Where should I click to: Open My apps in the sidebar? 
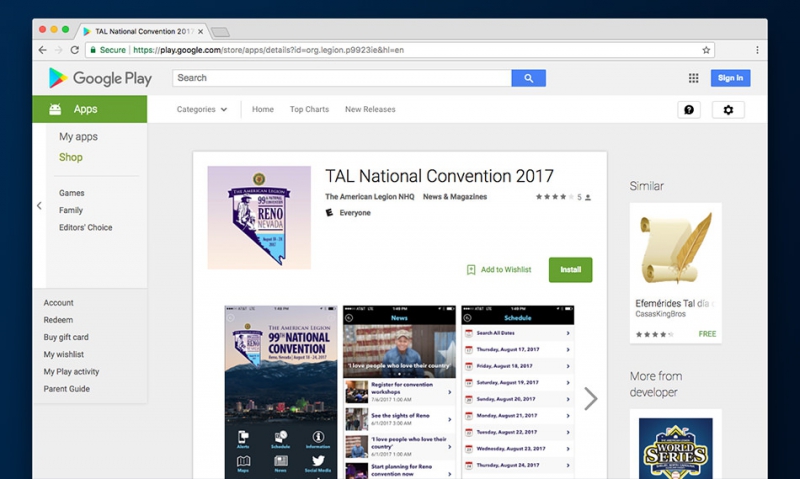pyautogui.click(x=78, y=137)
